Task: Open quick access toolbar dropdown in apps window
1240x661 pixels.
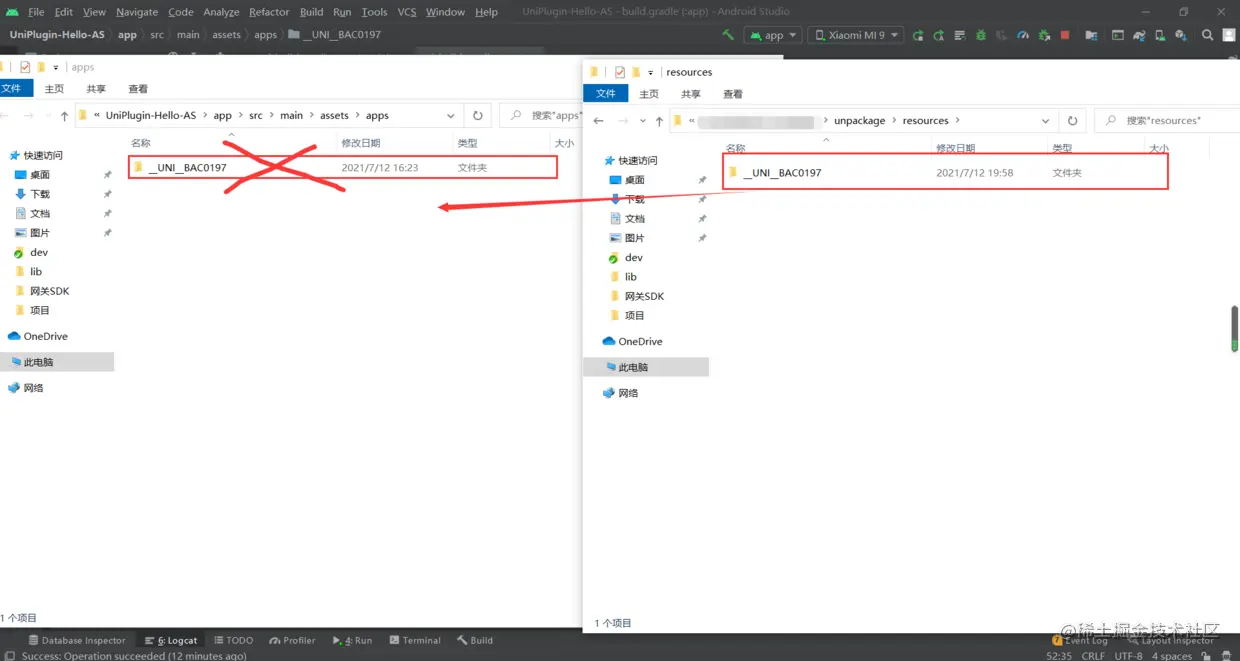Action: tap(55, 68)
